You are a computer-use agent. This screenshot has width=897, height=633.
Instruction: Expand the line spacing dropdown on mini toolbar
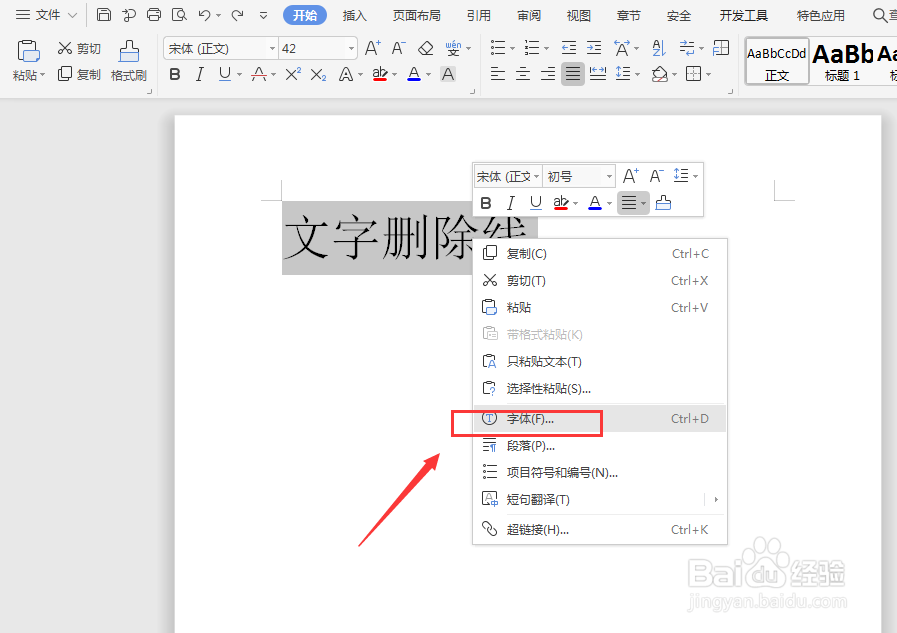(693, 176)
